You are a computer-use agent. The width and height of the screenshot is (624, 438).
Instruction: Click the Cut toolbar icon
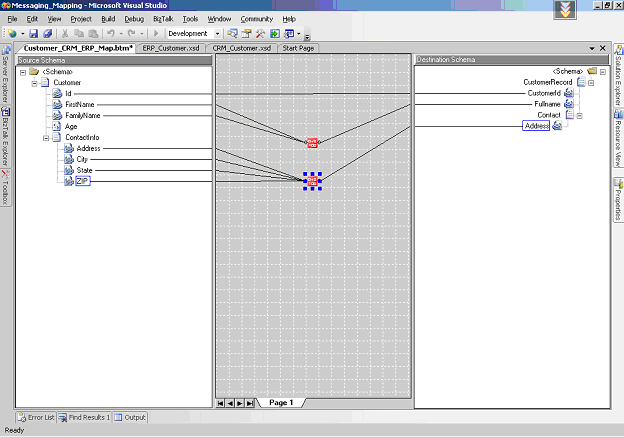[65, 34]
